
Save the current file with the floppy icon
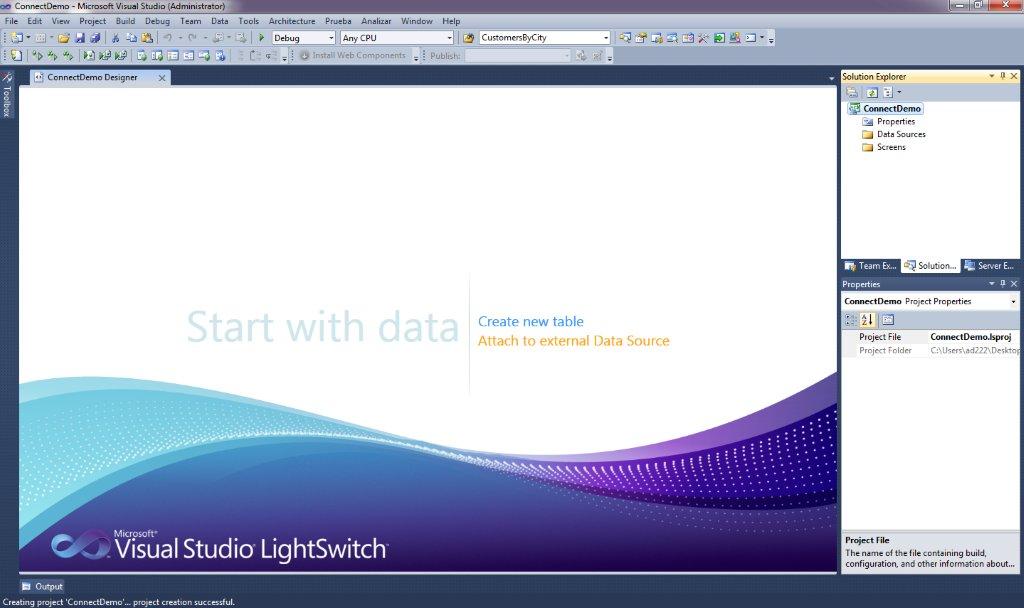(x=80, y=38)
